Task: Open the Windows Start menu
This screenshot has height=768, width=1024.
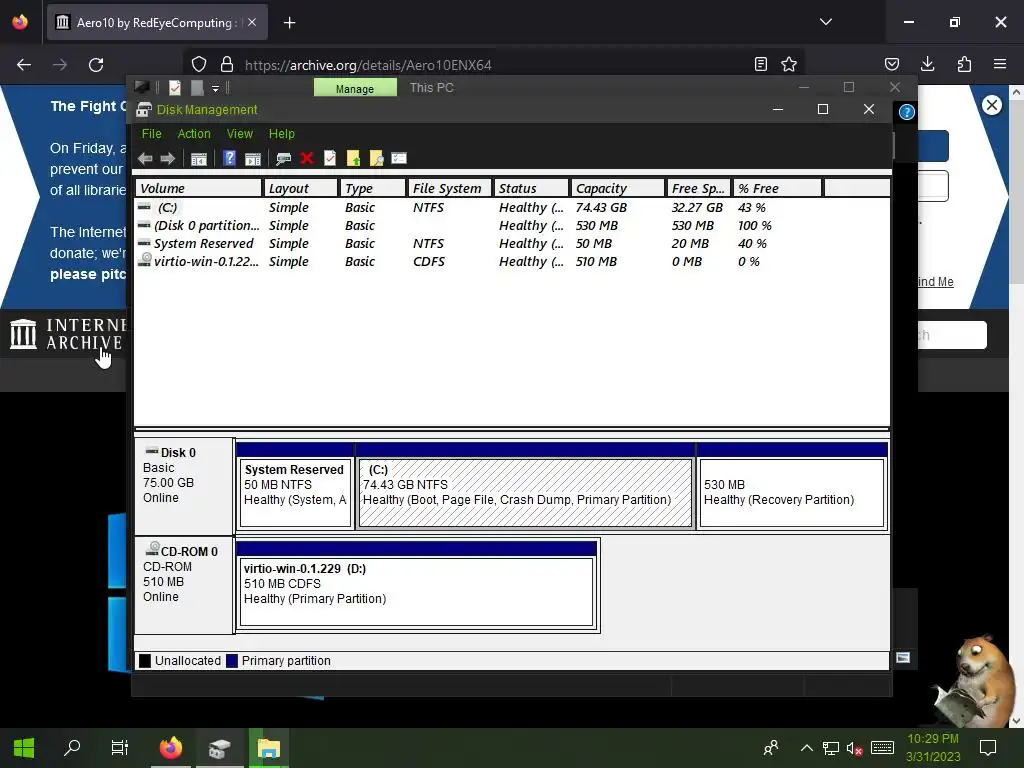Action: [x=24, y=748]
